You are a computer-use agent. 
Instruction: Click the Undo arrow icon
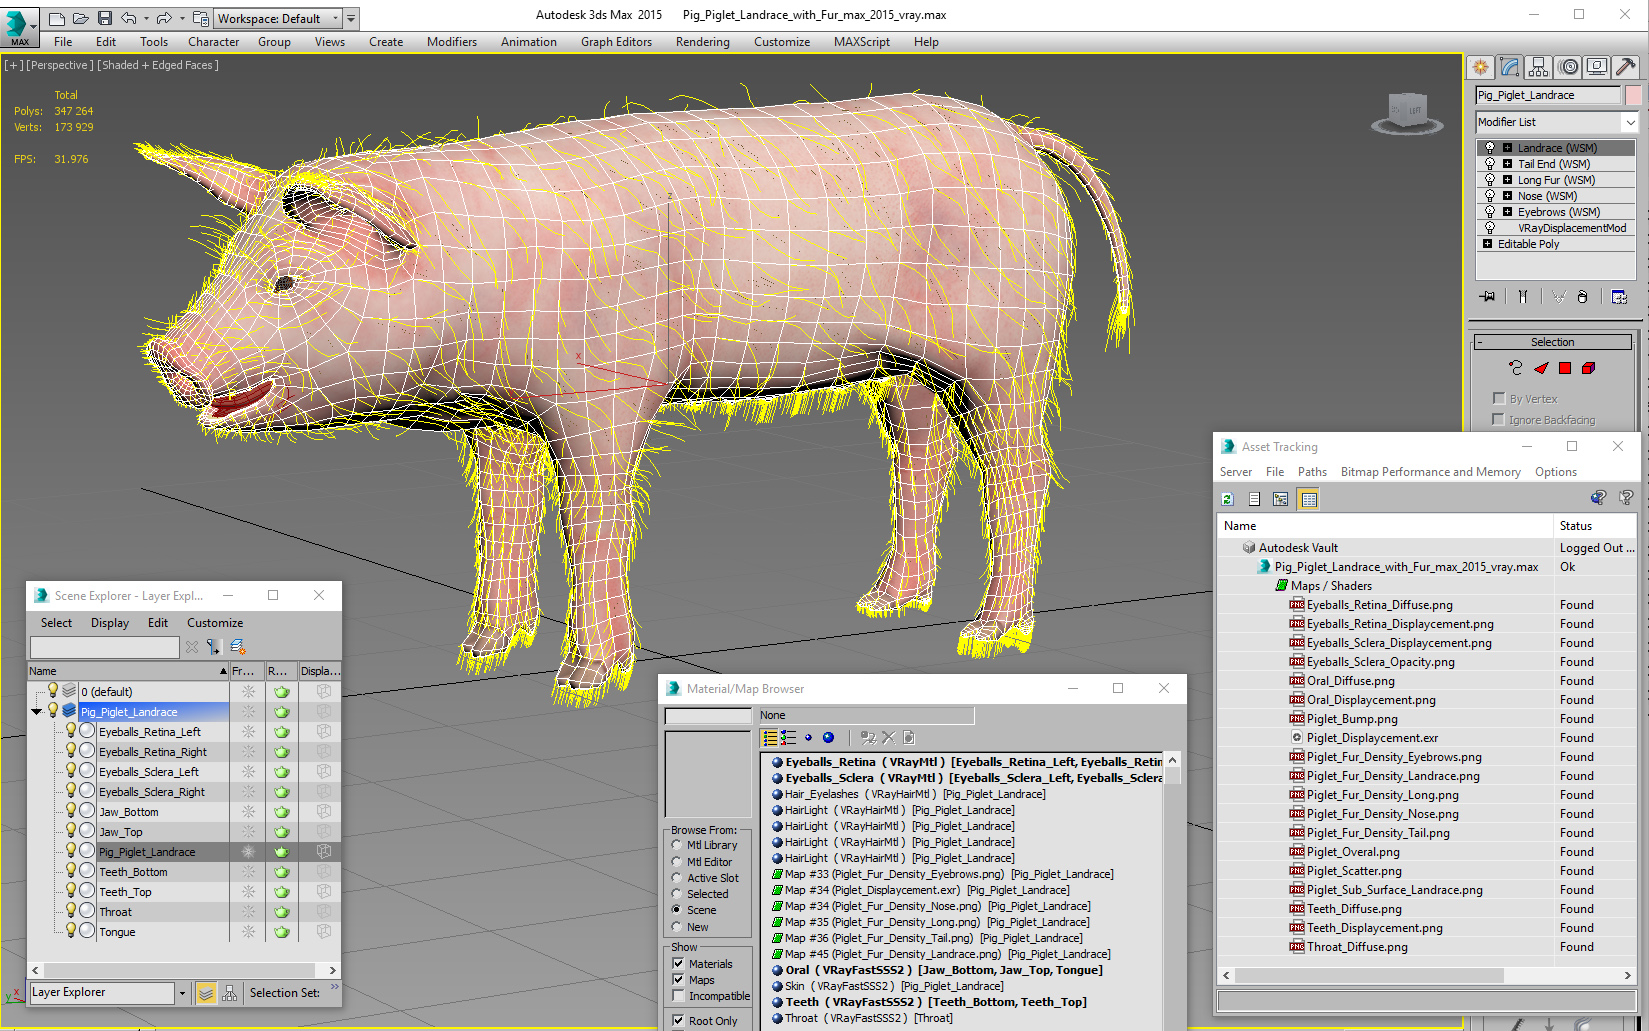(128, 18)
